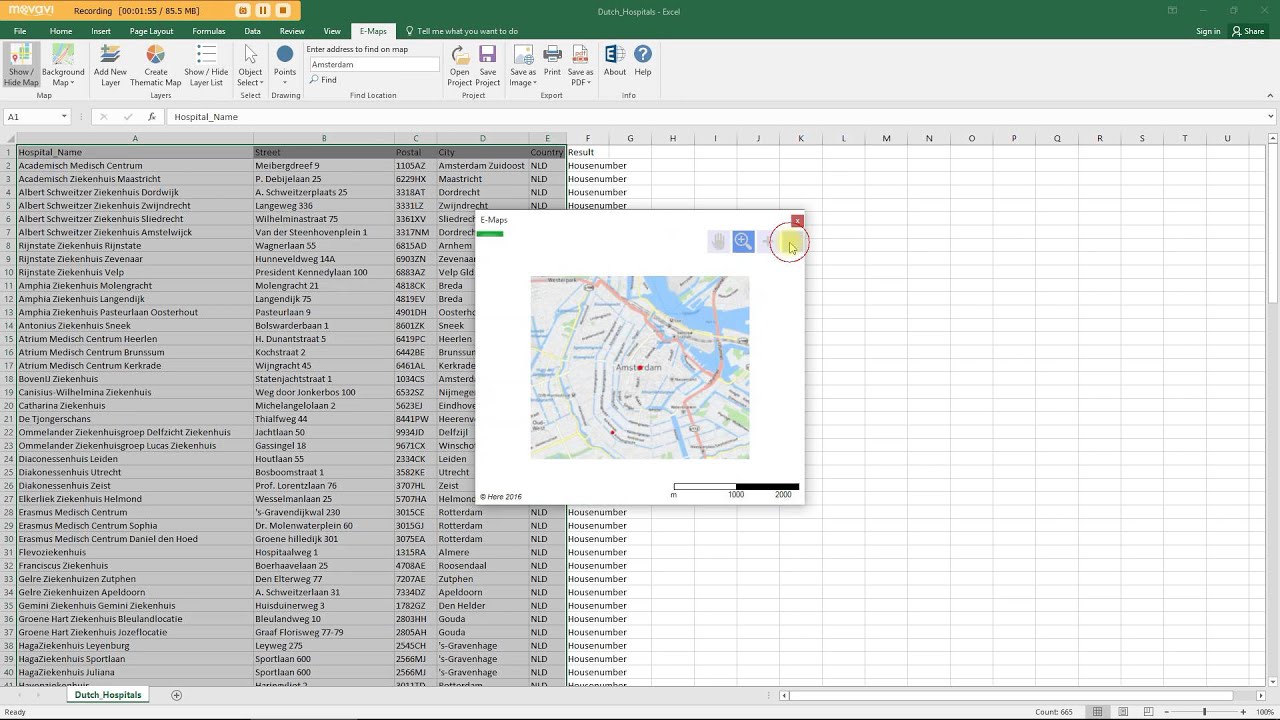Image resolution: width=1280 pixels, height=720 pixels.
Task: Click the Sign in link
Action: point(1208,31)
